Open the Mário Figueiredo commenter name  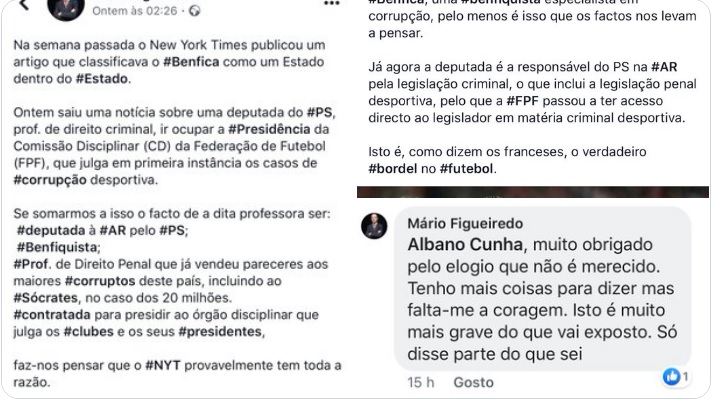[x=465, y=224]
